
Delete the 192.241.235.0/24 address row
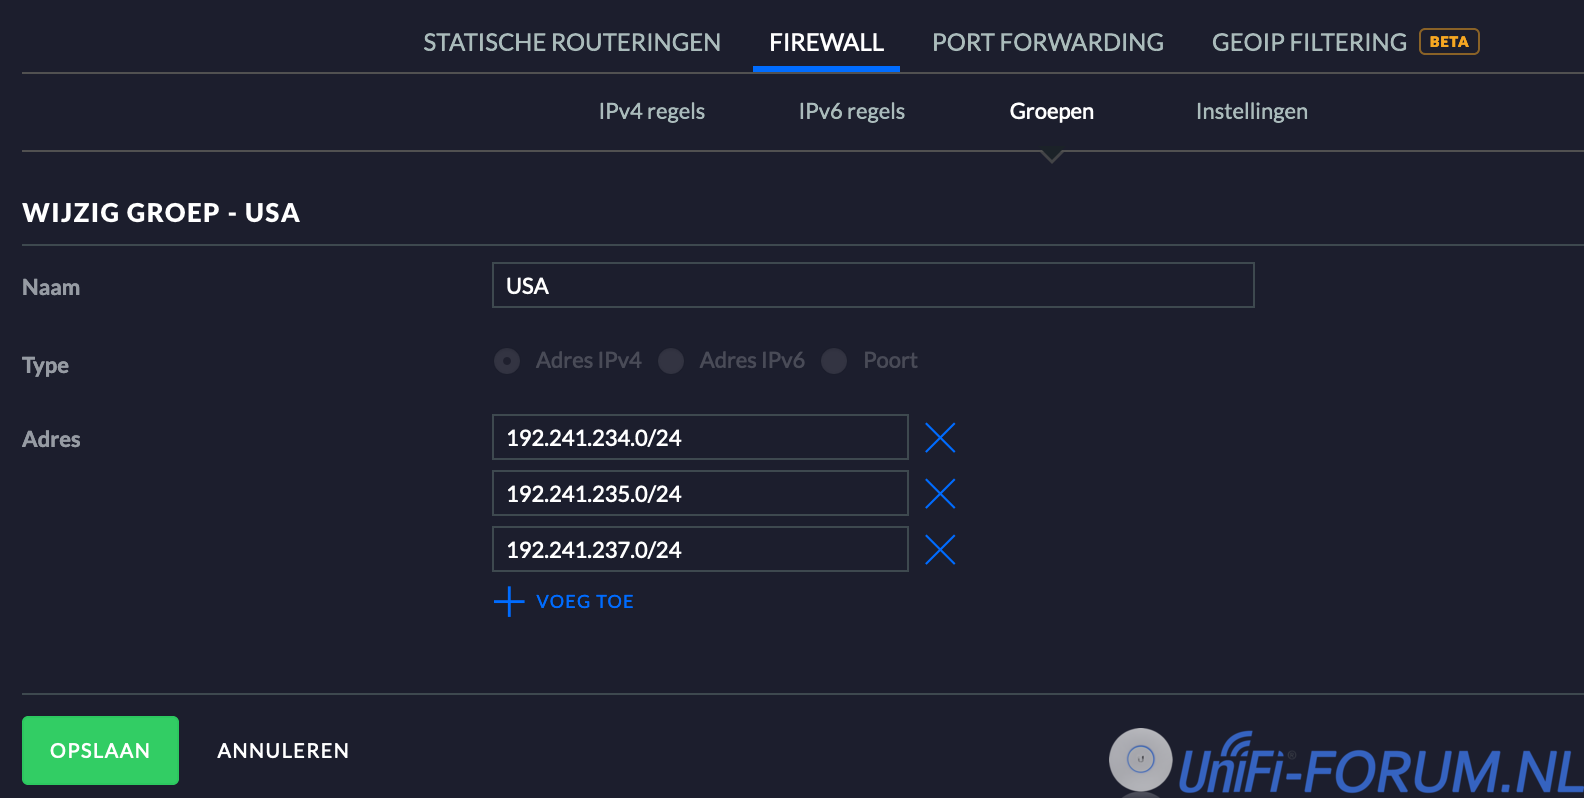point(940,494)
